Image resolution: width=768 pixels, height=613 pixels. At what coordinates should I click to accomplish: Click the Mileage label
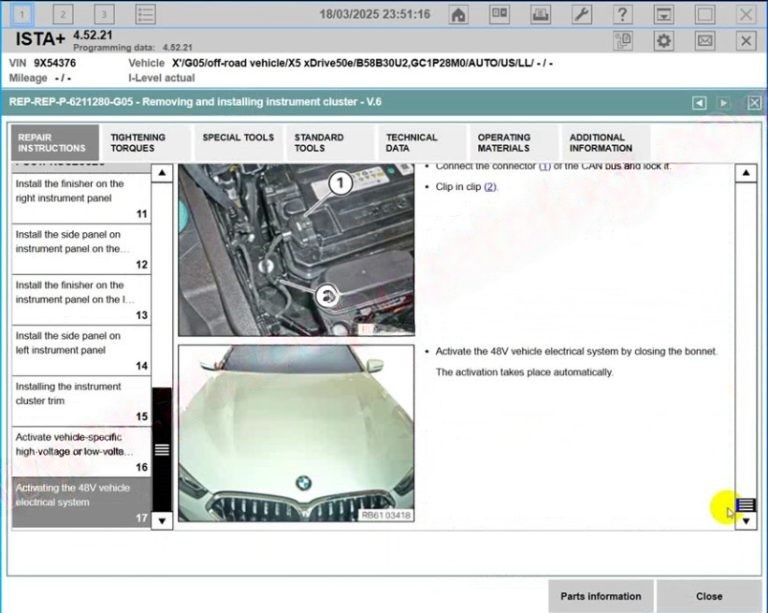tap(28, 78)
